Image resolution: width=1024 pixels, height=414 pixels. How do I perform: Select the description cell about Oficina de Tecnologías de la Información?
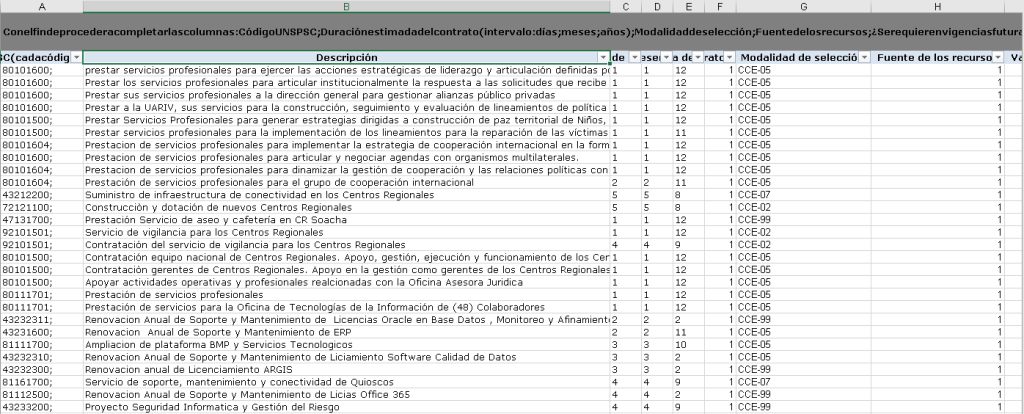click(347, 307)
